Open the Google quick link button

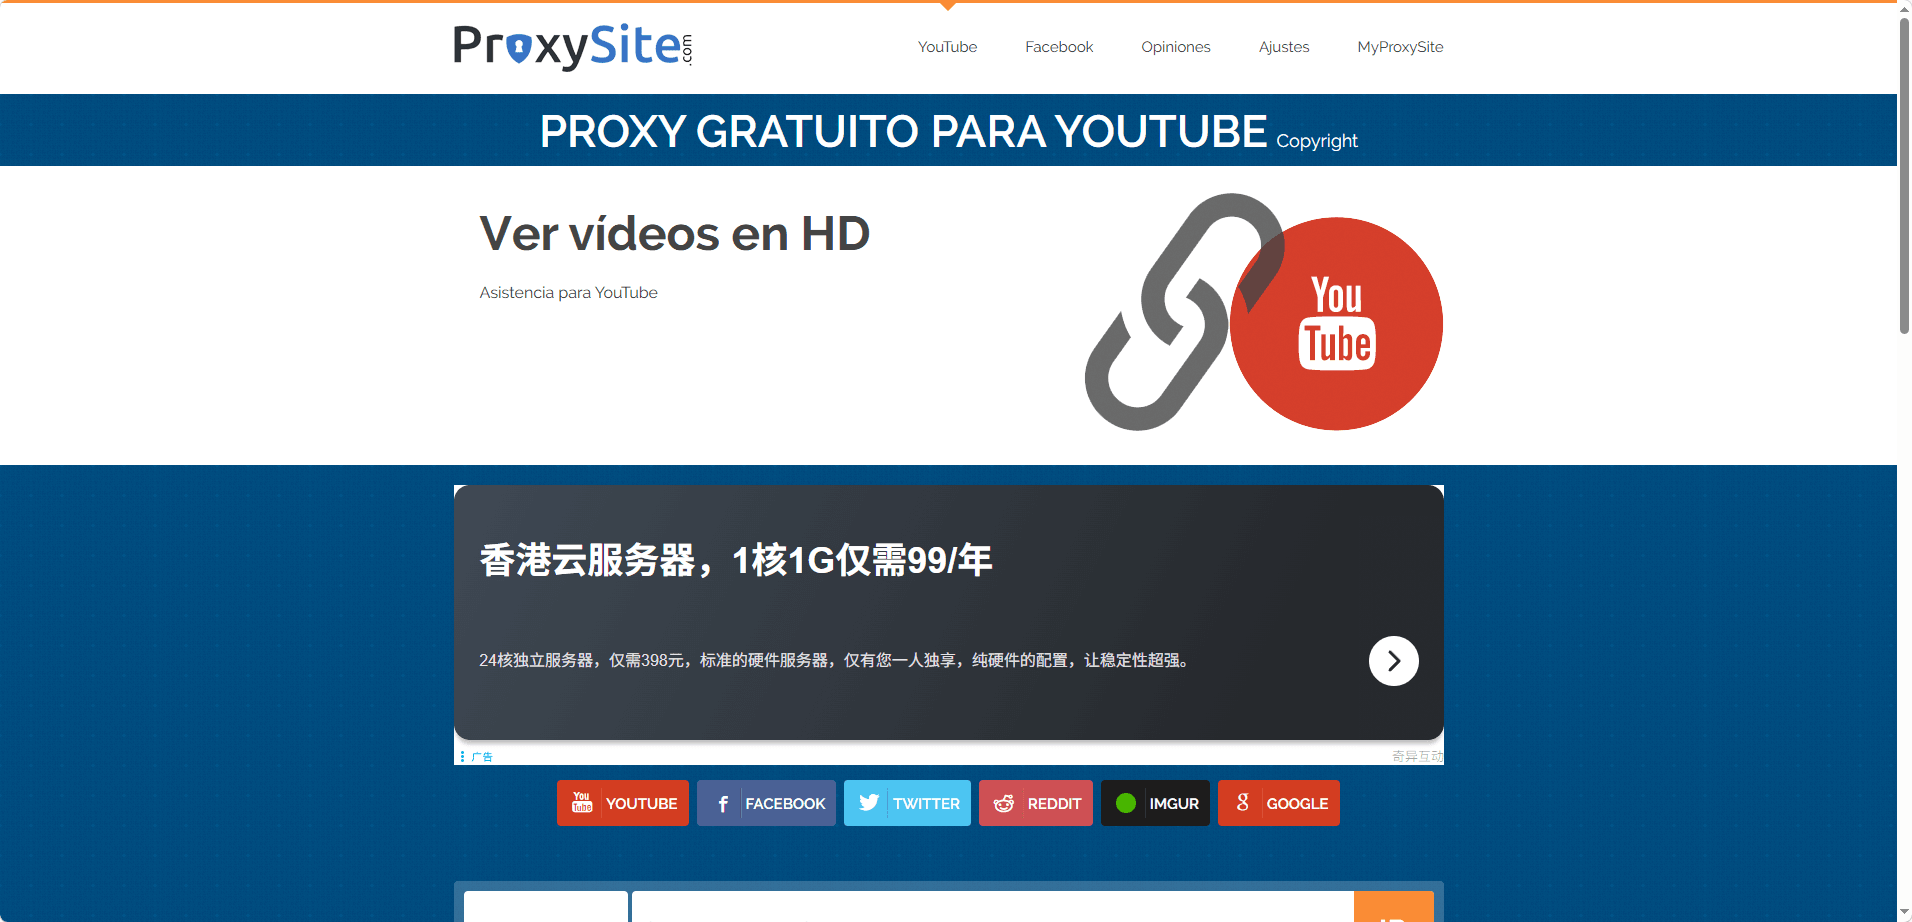pos(1278,803)
